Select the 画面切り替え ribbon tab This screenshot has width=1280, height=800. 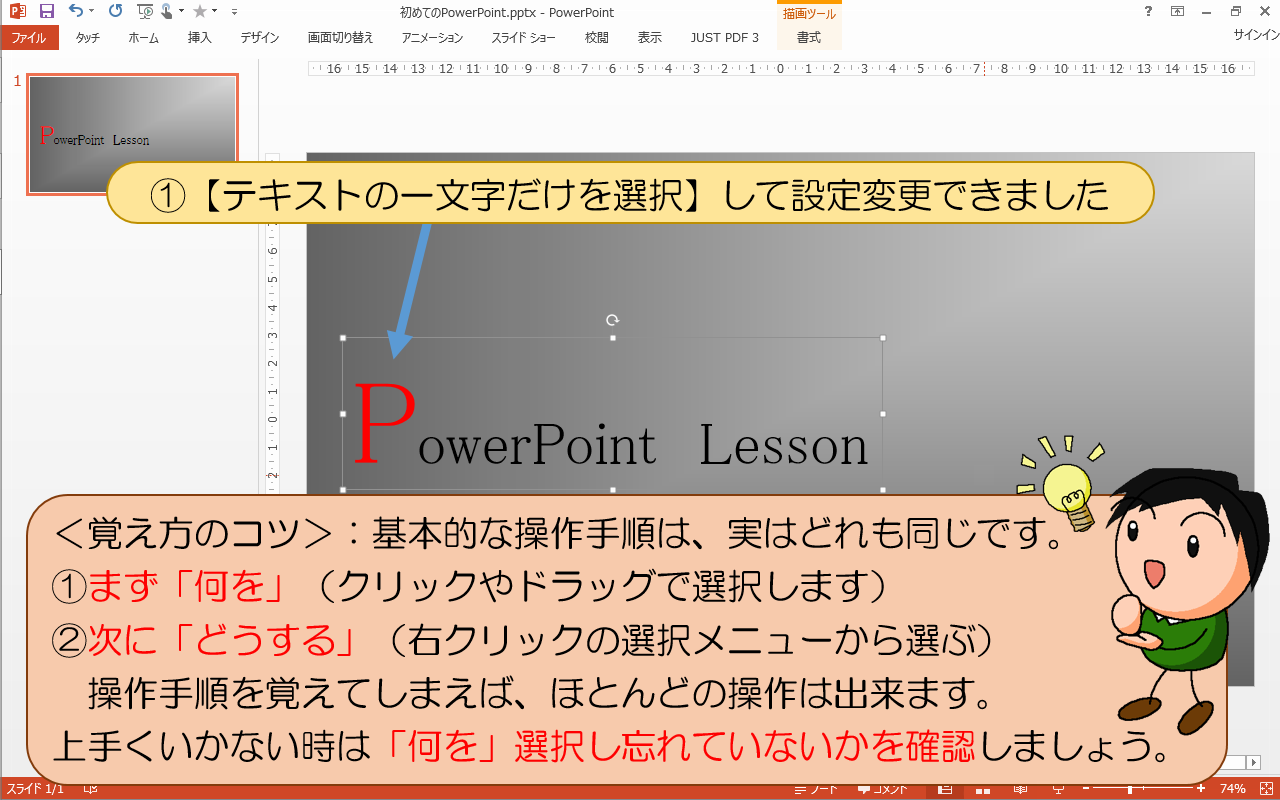tap(341, 38)
